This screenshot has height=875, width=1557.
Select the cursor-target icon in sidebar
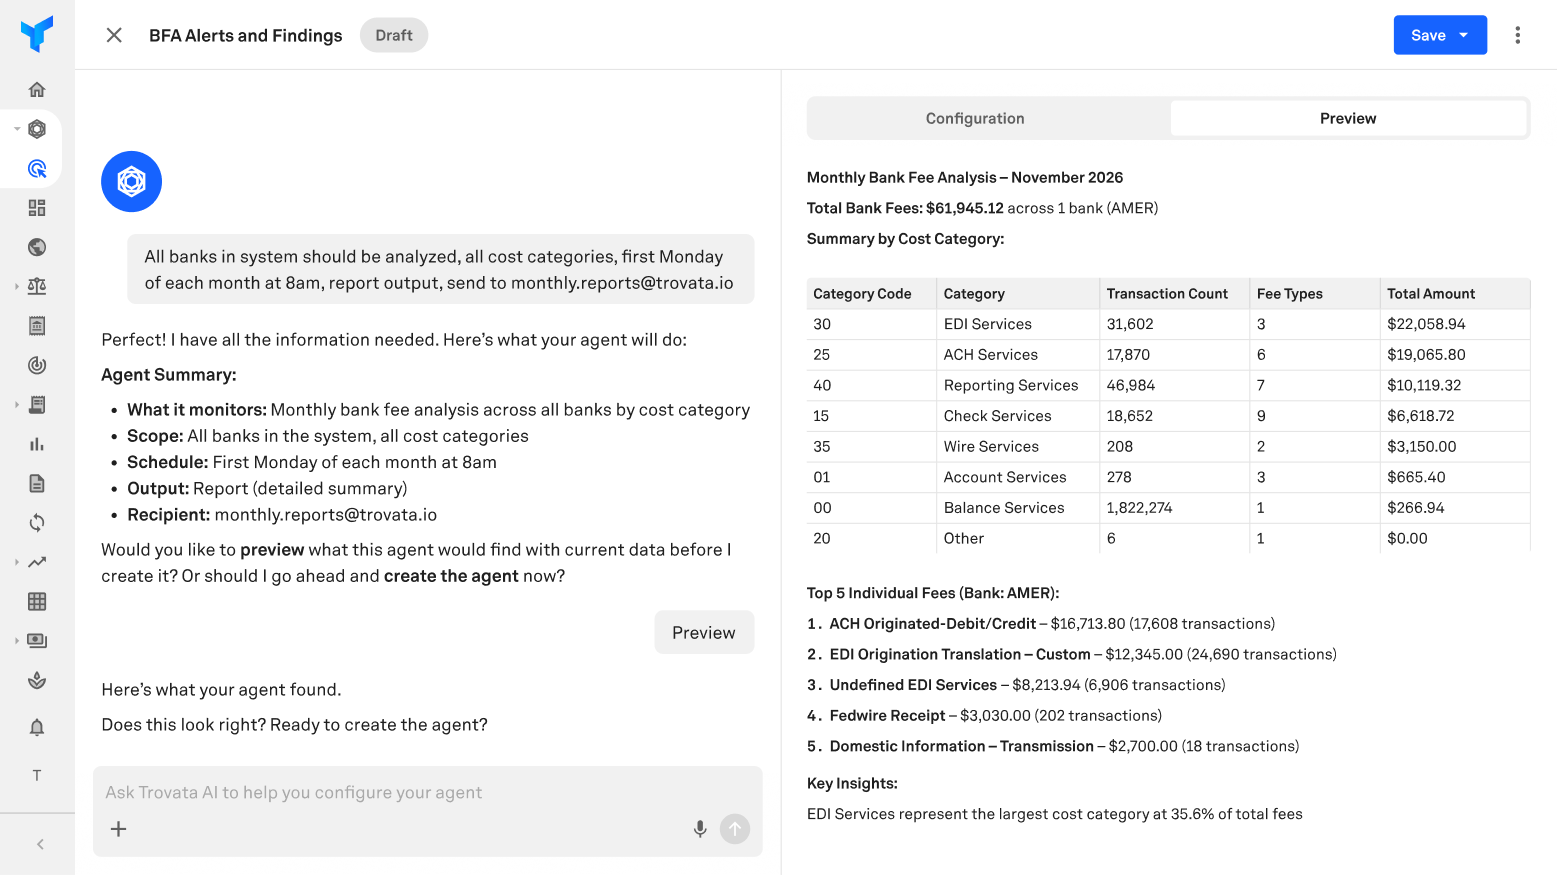click(37, 168)
